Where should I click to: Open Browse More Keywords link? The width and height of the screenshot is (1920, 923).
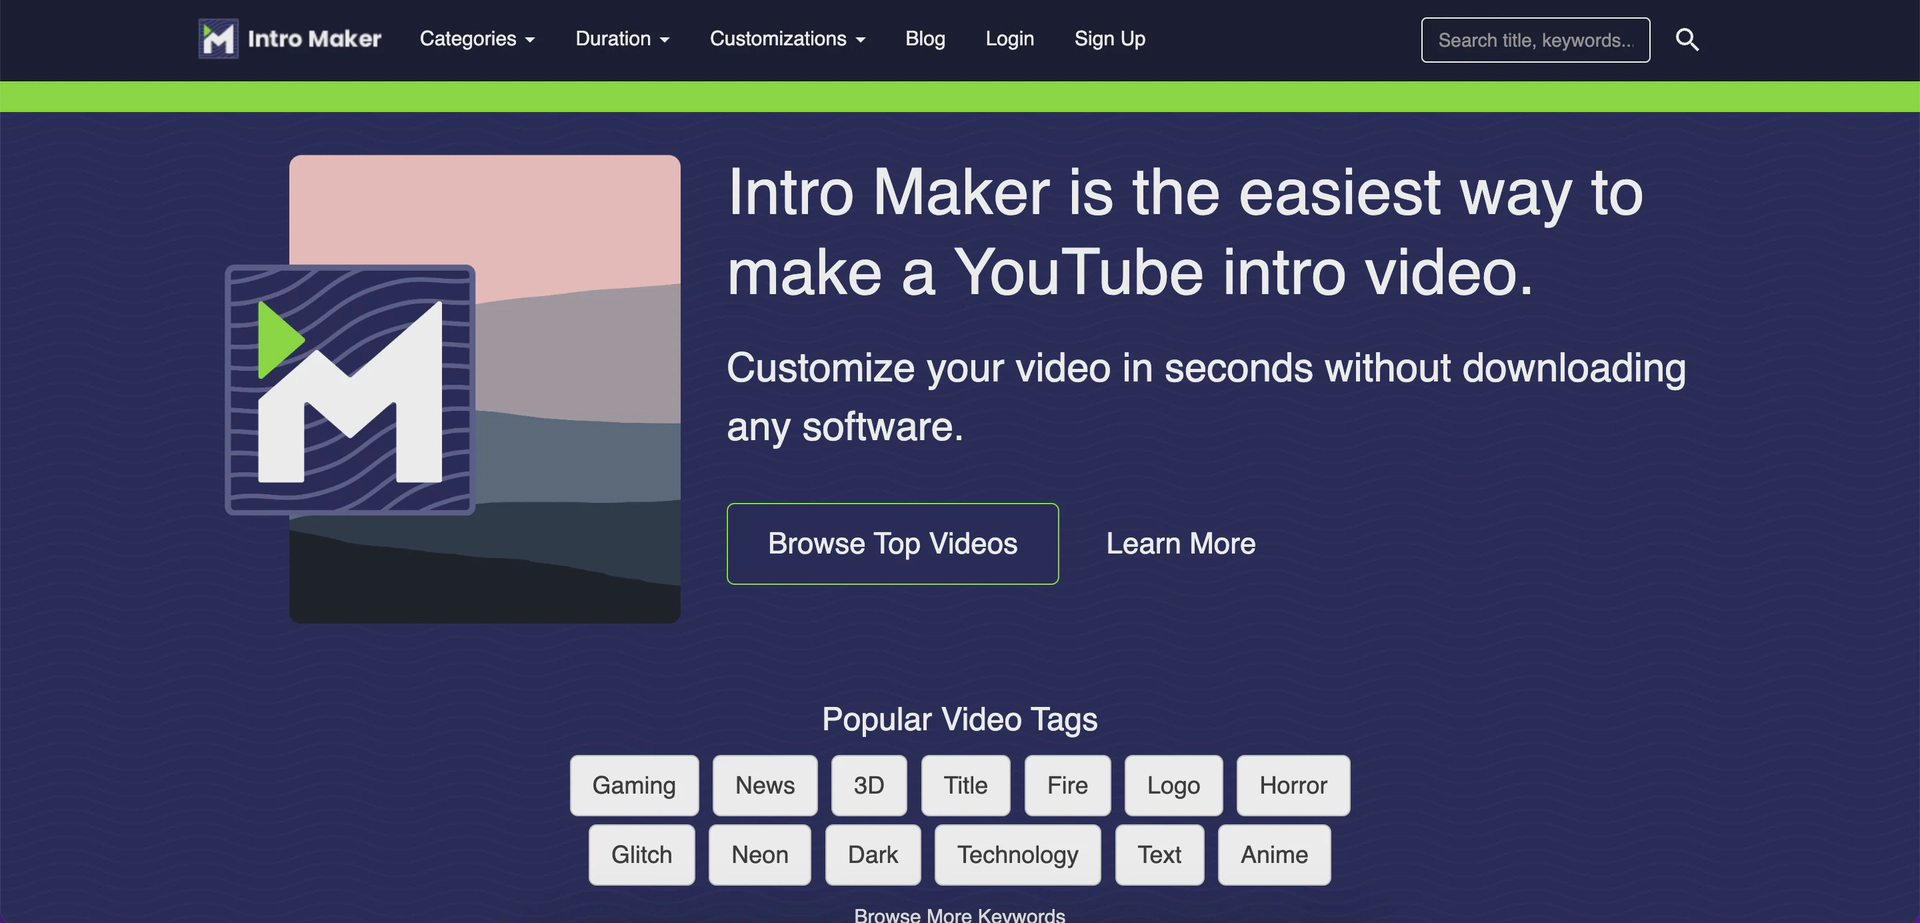960,914
